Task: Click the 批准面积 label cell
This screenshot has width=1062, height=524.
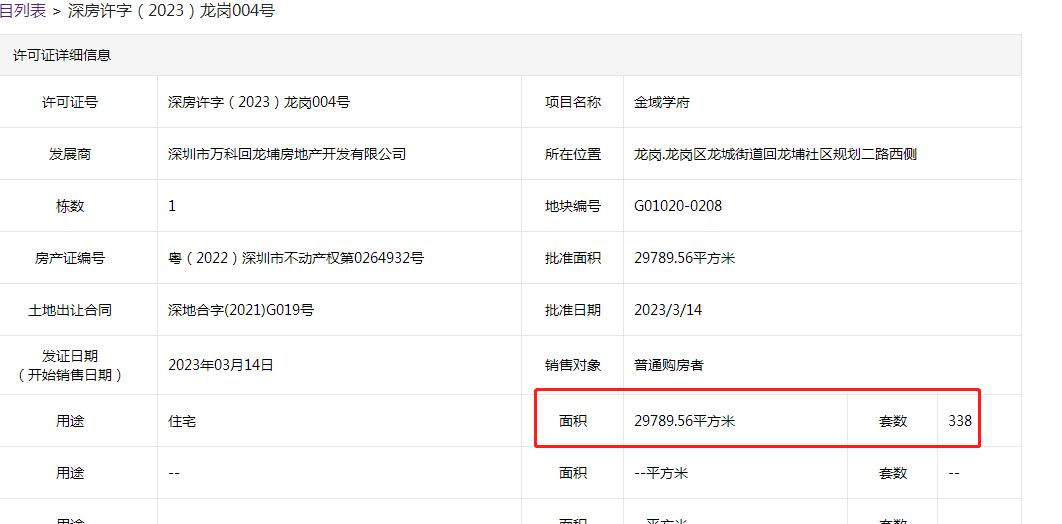Action: [x=572, y=258]
